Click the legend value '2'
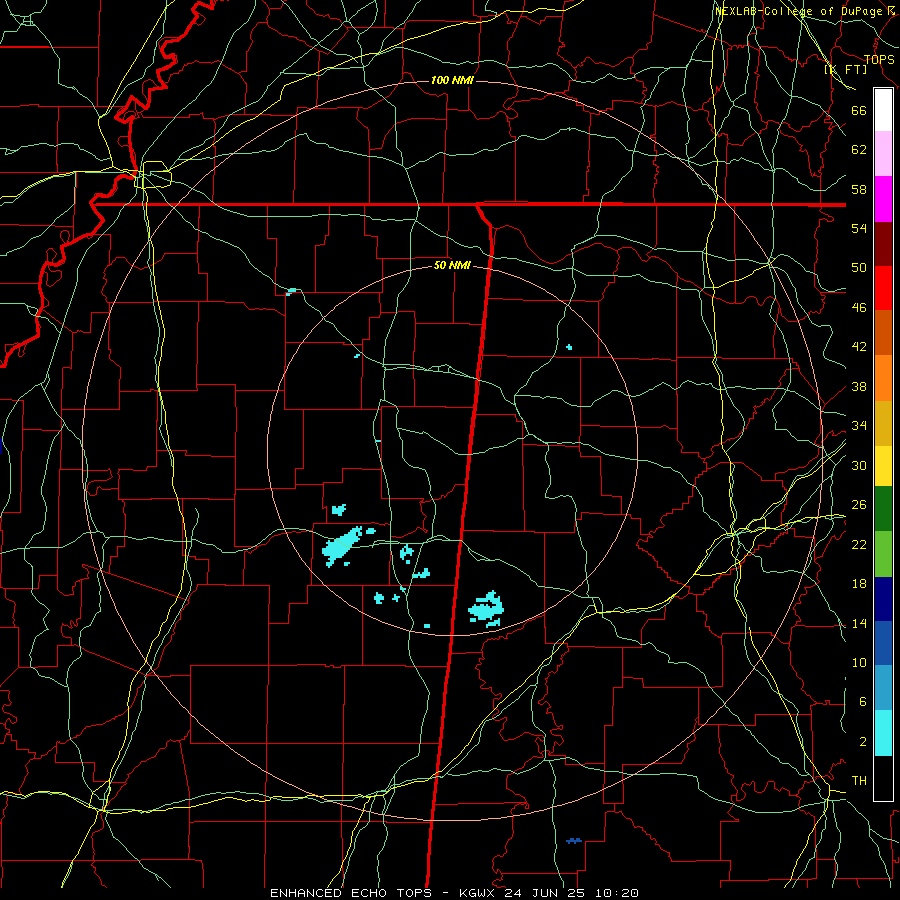The height and width of the screenshot is (900, 900). (x=863, y=742)
